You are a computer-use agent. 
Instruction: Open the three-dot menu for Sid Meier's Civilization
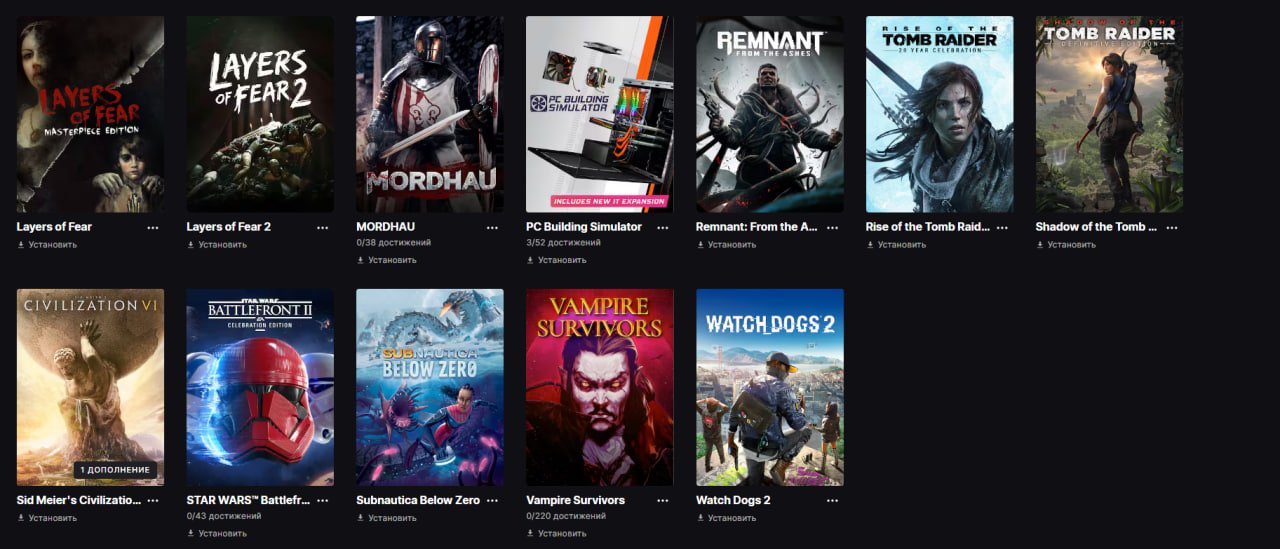pos(153,500)
